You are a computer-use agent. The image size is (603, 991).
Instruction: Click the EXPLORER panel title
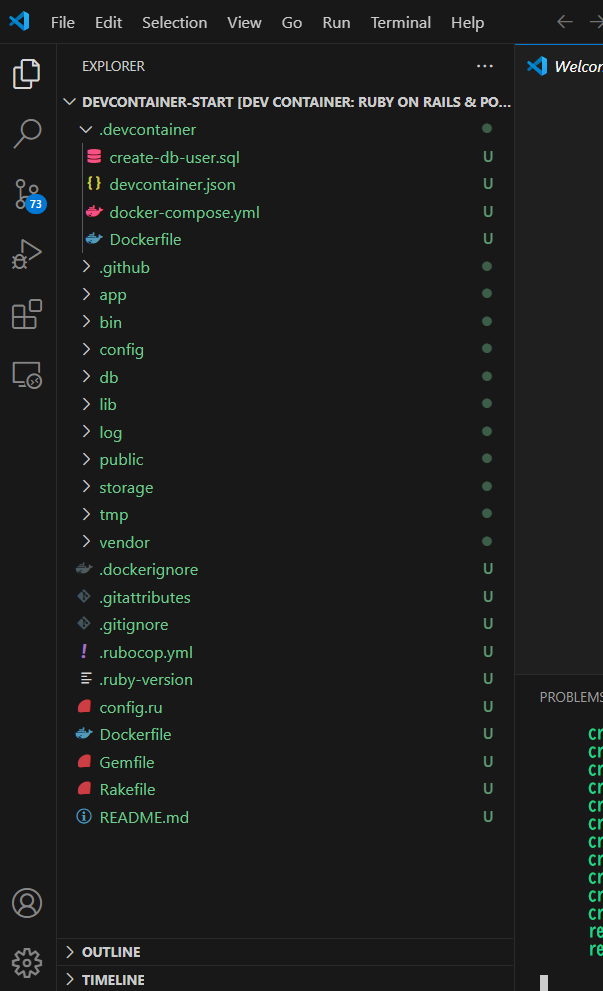pyautogui.click(x=113, y=66)
